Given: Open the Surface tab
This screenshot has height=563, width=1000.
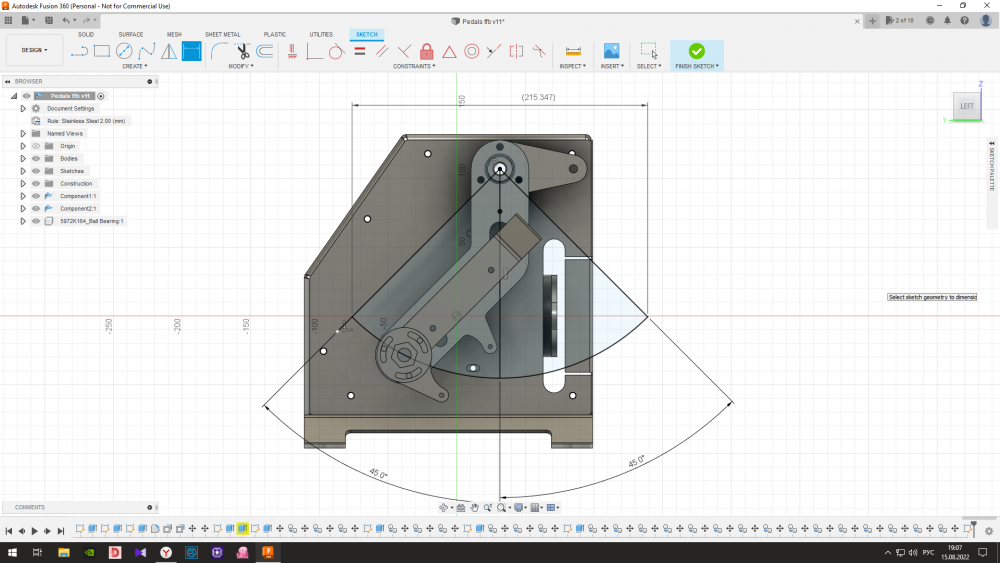Looking at the screenshot, I should tap(130, 34).
